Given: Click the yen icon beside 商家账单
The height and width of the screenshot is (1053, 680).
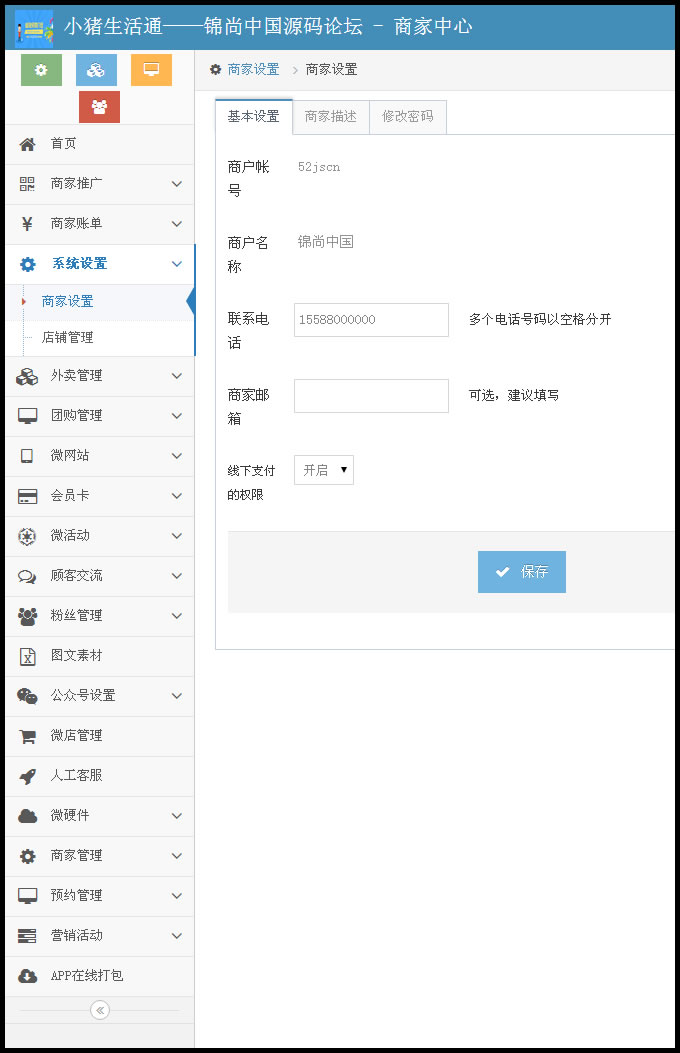Looking at the screenshot, I should 27,224.
